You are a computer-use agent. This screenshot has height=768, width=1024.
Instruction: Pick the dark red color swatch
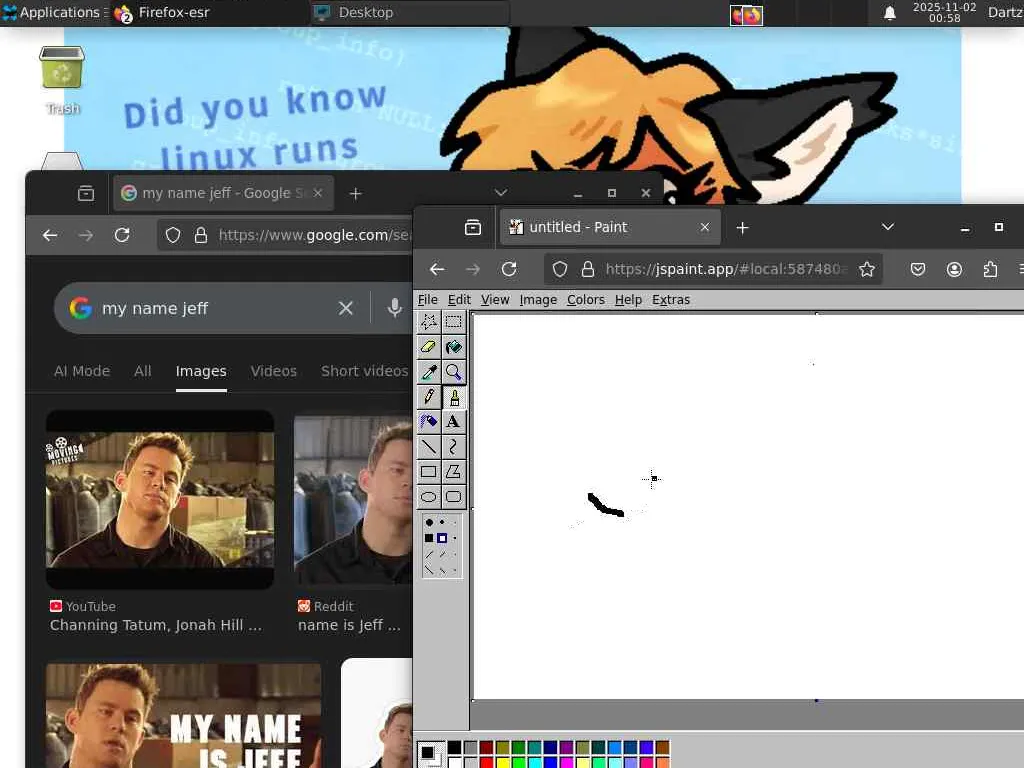(487, 747)
